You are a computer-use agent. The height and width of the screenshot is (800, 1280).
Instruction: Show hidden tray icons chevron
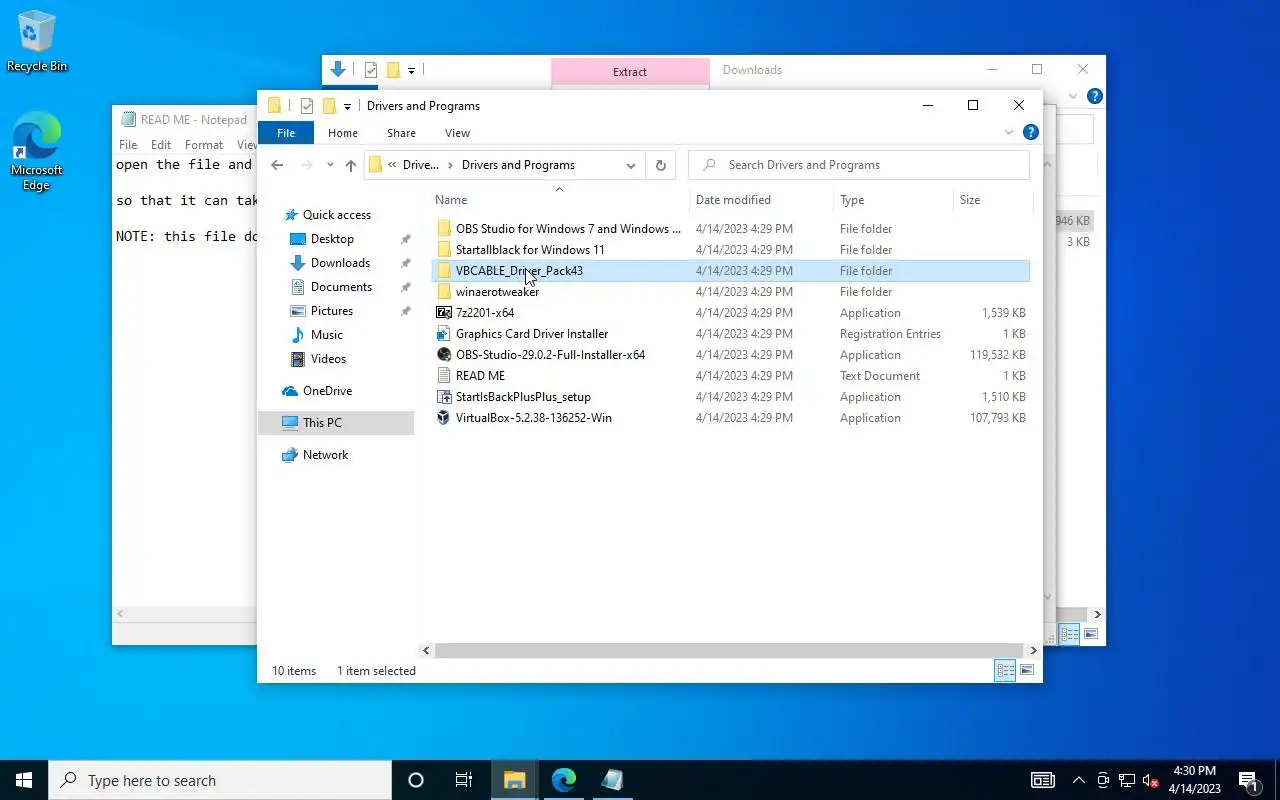pyautogui.click(x=1078, y=780)
